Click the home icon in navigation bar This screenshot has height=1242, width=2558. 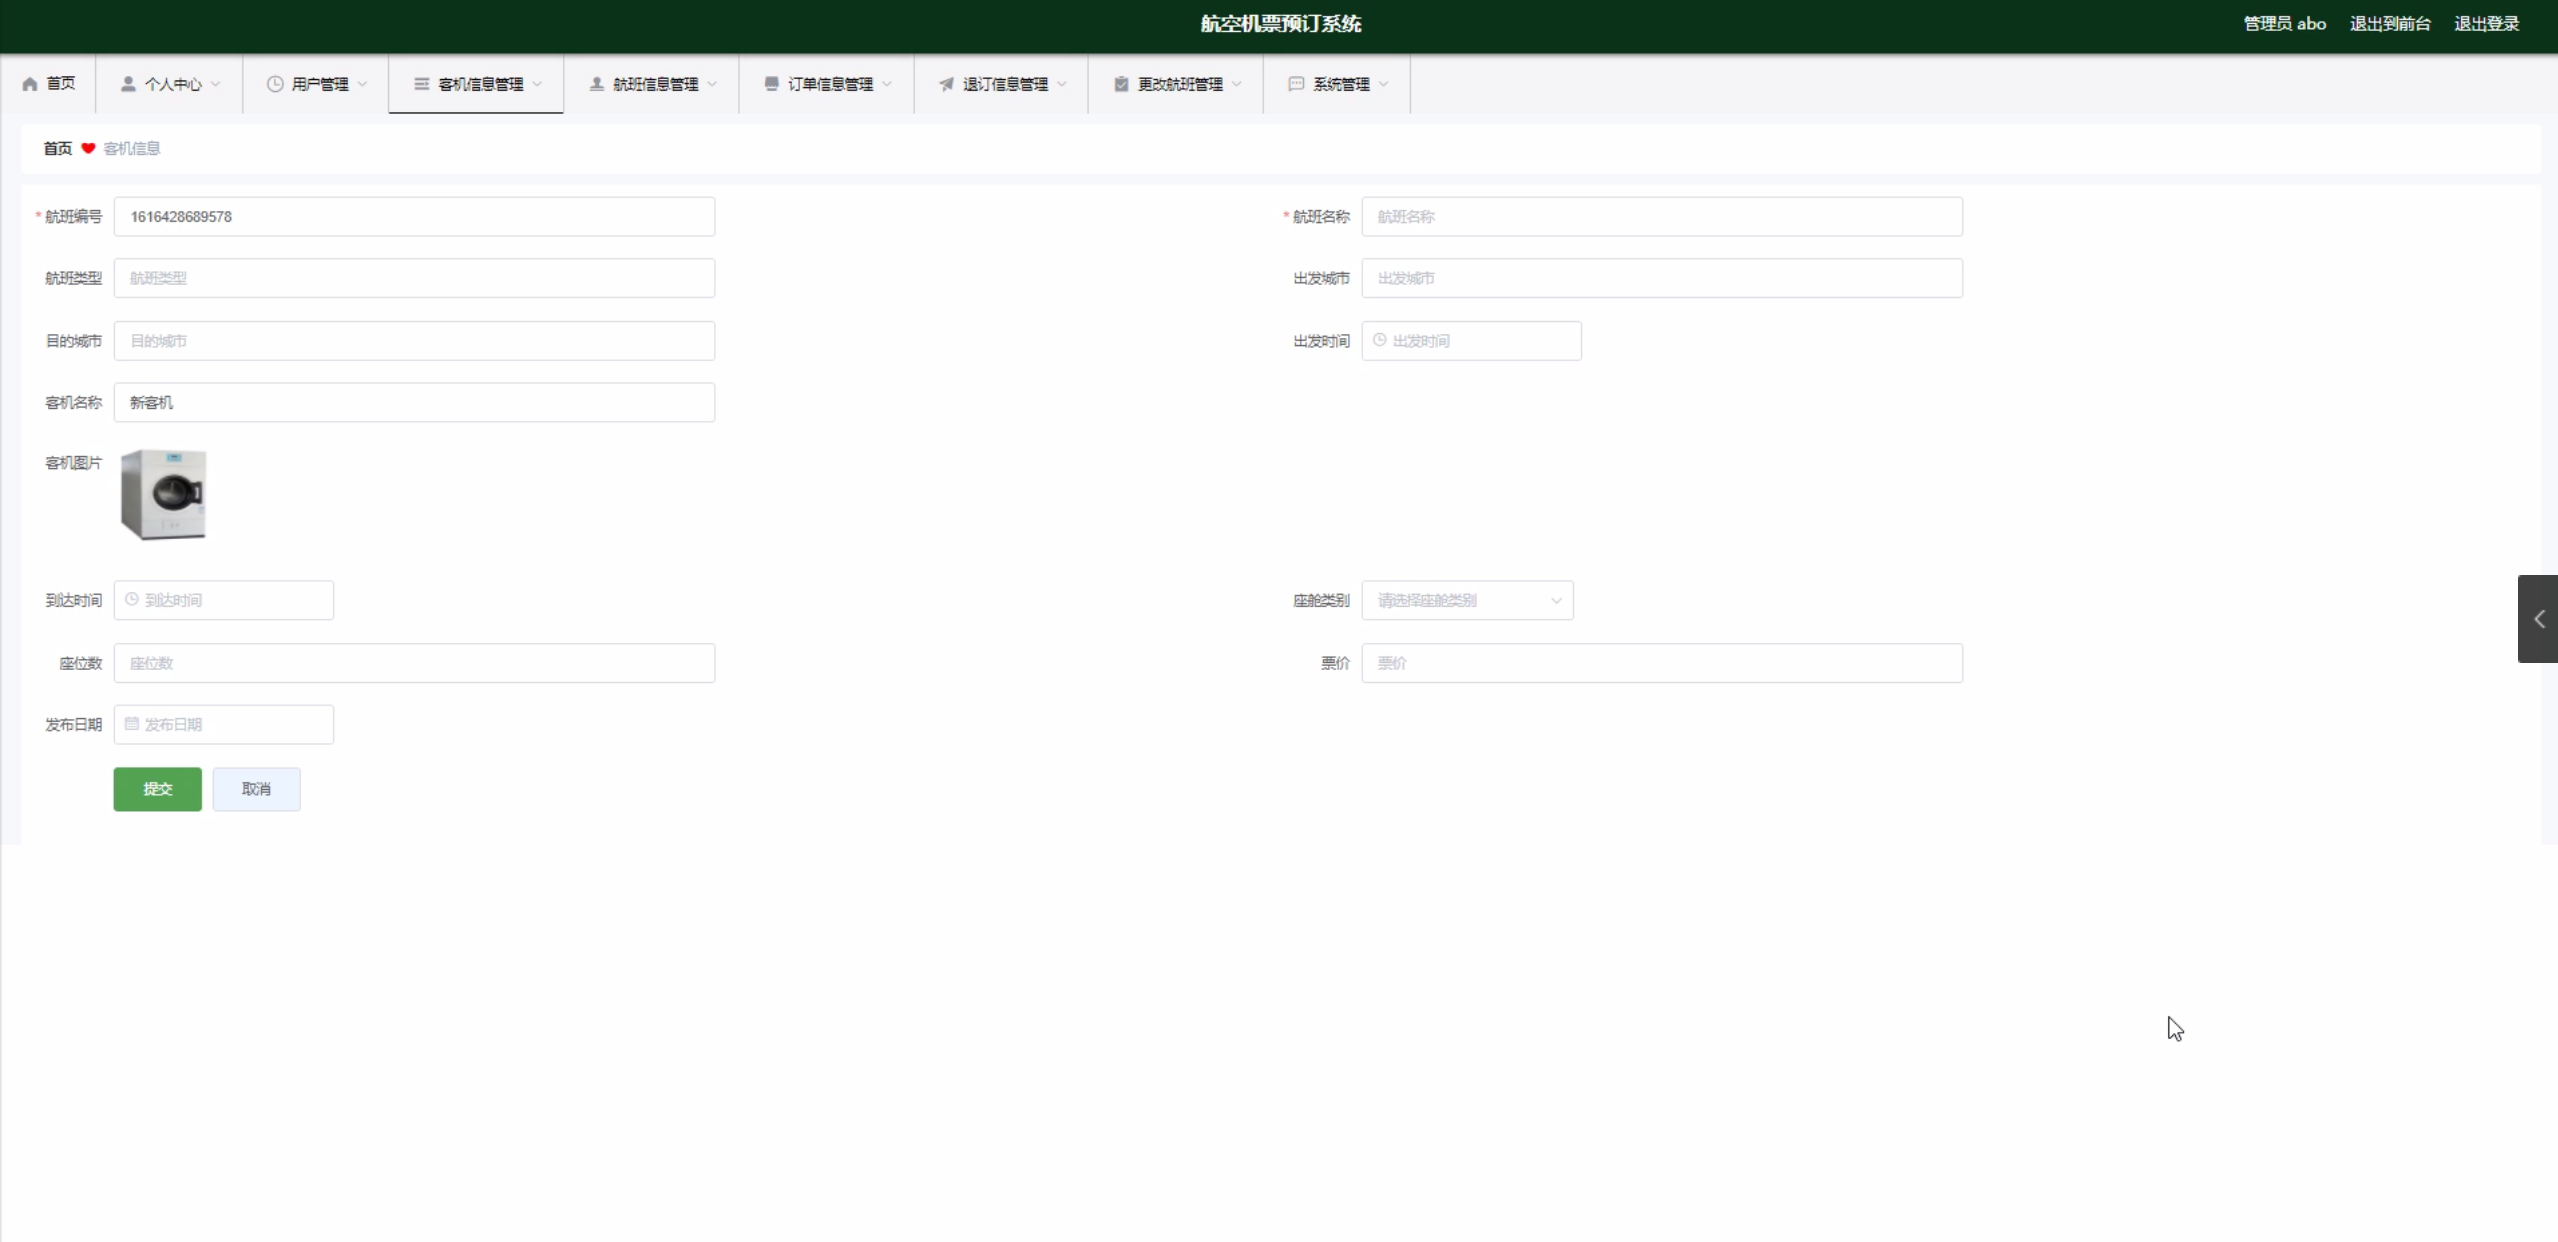pos(30,84)
